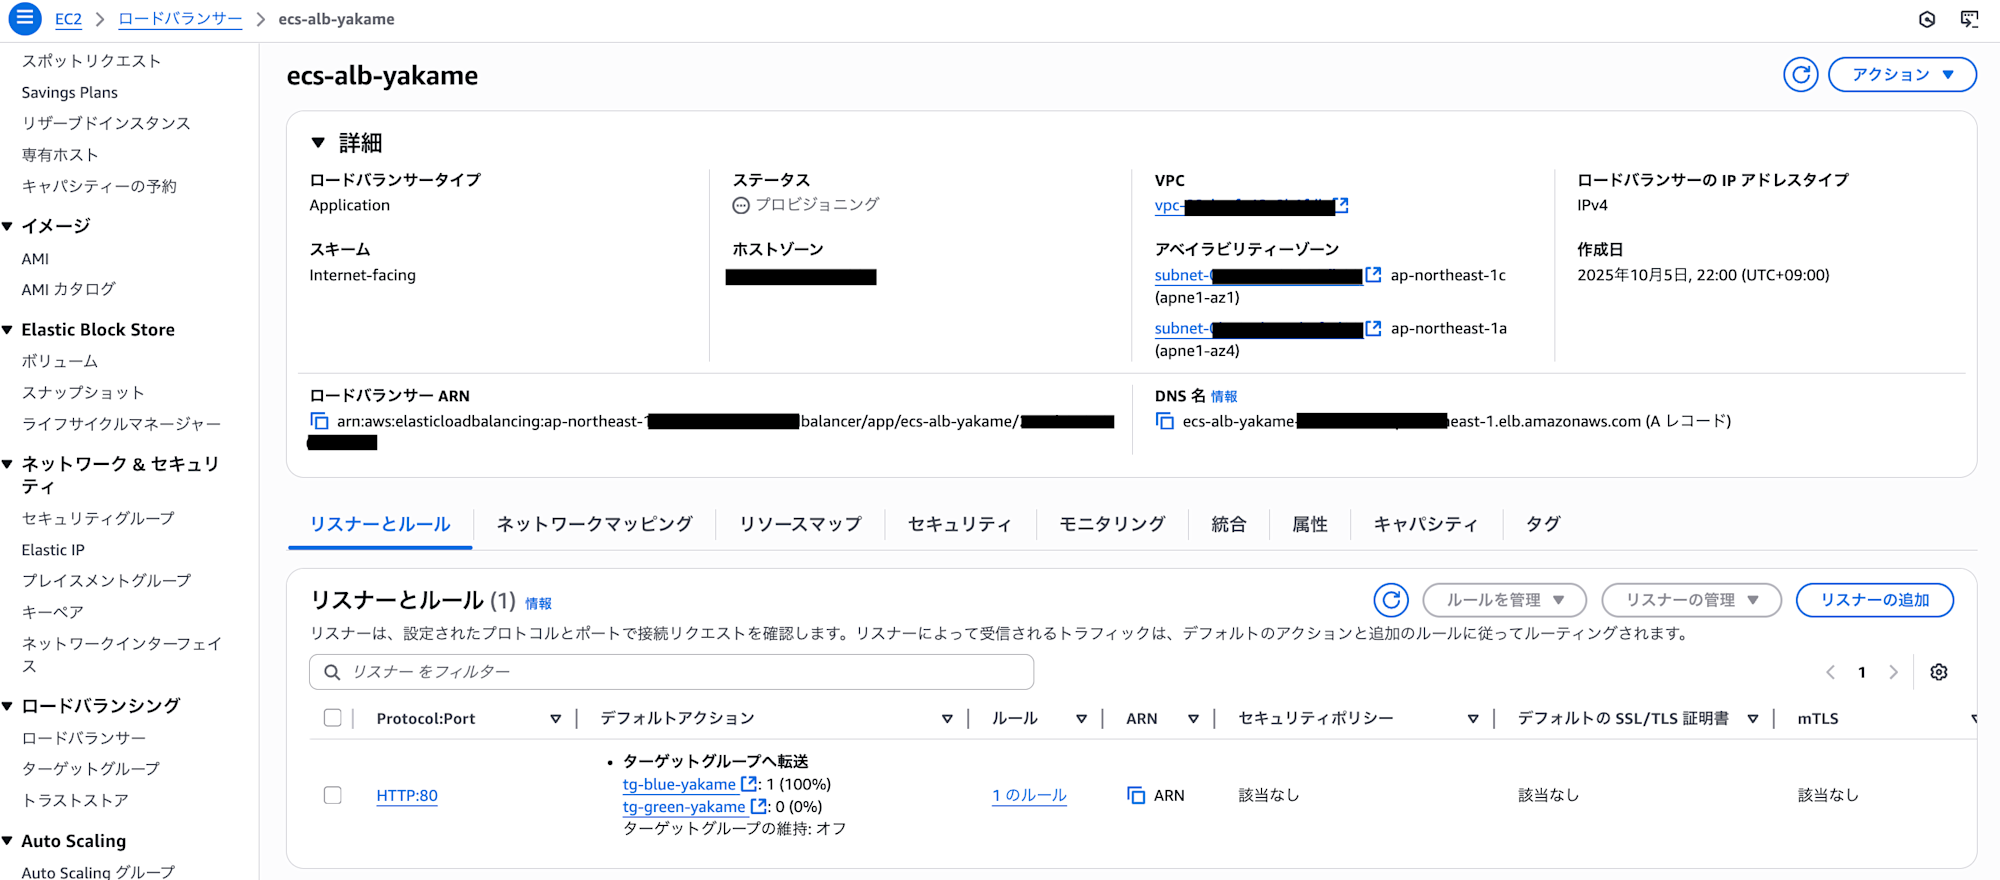Open the hamburger navigation menu
Image resolution: width=2000 pixels, height=880 pixels.
pos(25,18)
